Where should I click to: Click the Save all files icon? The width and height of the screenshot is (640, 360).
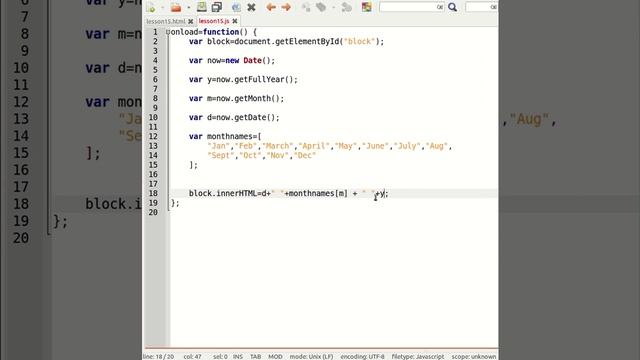(217, 7)
